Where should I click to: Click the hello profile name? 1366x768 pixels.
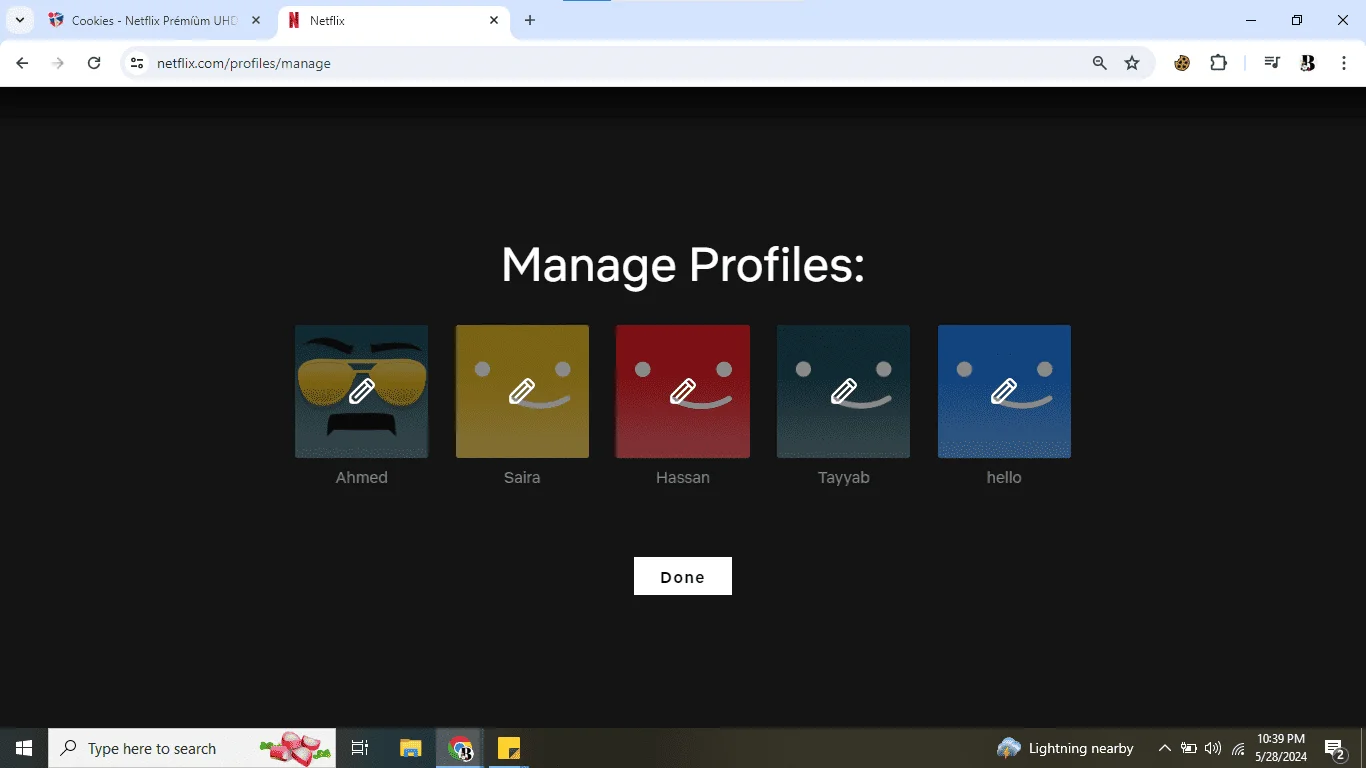click(x=1004, y=477)
